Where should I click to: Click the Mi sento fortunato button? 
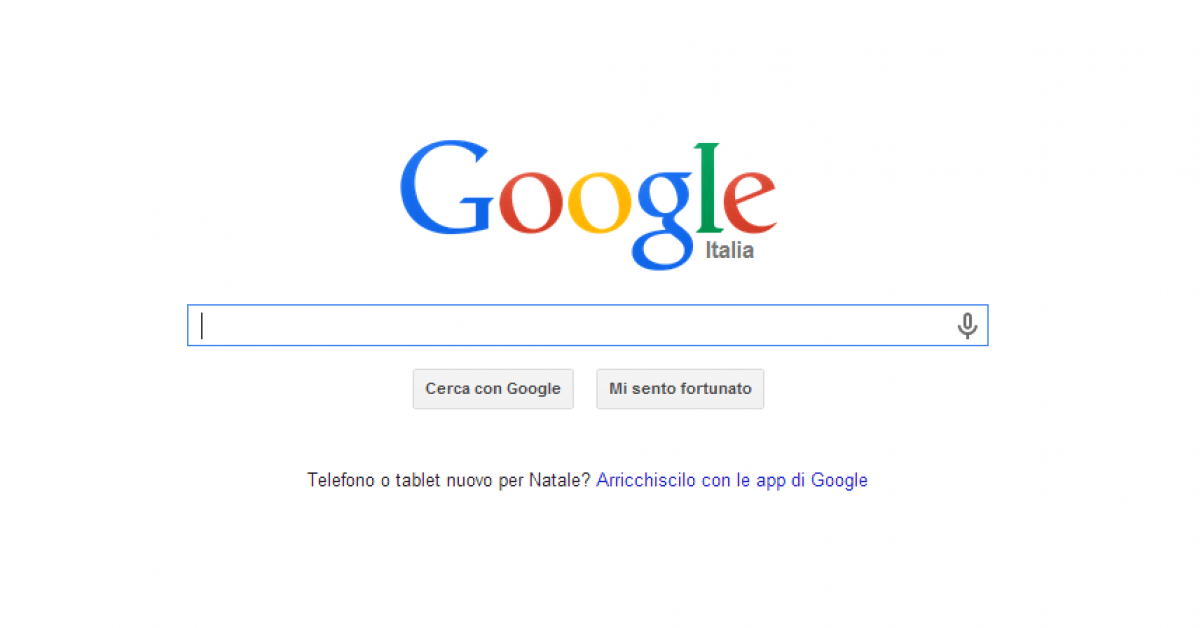click(x=680, y=389)
